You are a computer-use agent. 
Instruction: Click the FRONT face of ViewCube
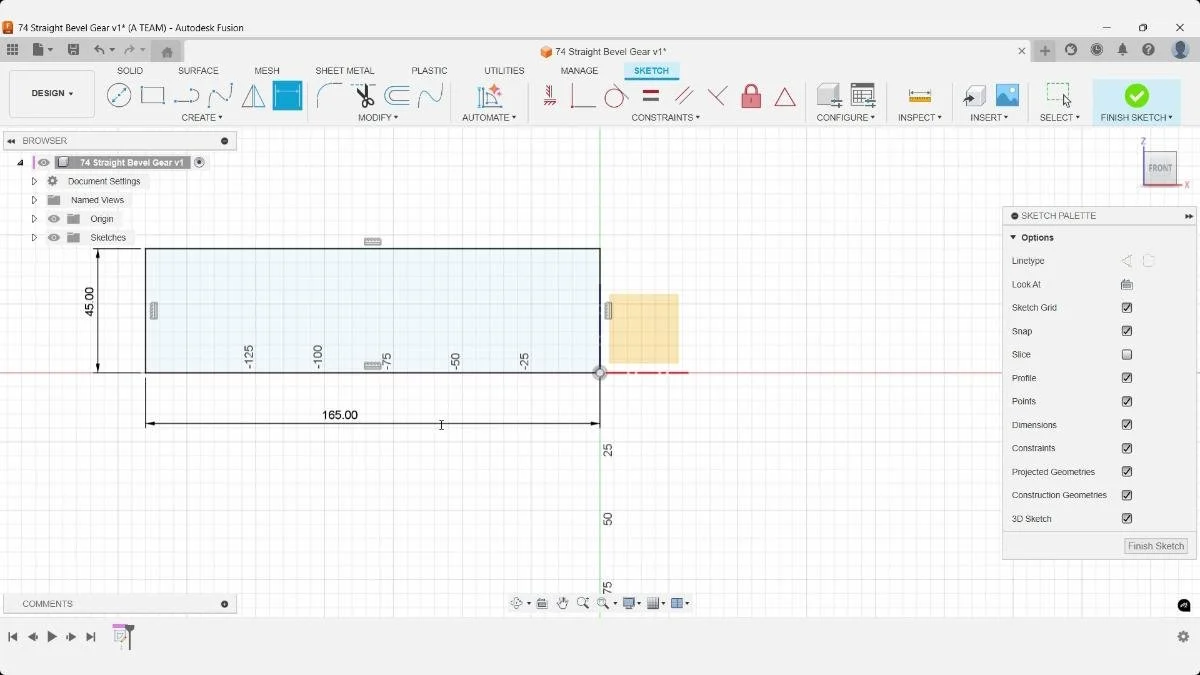tap(1160, 168)
